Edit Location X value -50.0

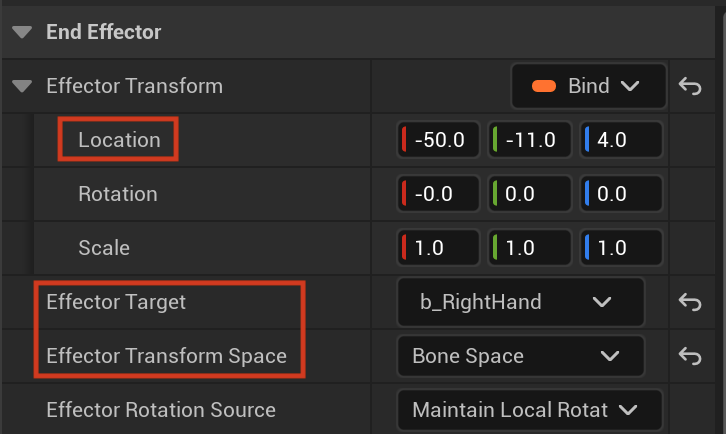[x=438, y=140]
